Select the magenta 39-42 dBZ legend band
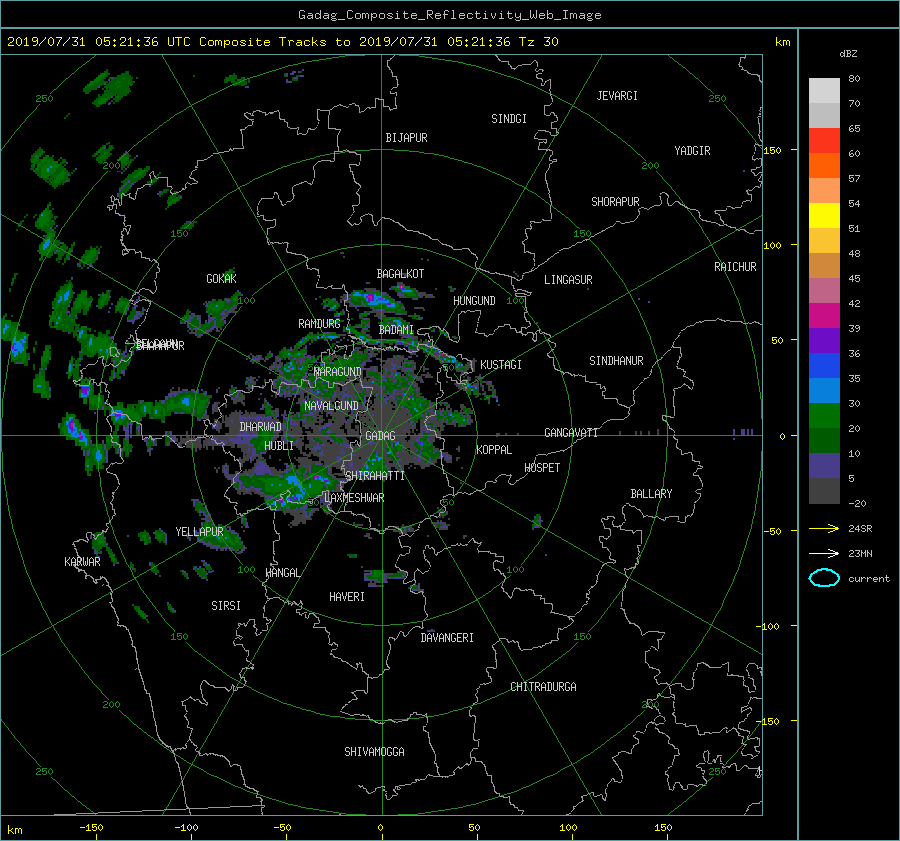This screenshot has height=841, width=900. click(824, 316)
